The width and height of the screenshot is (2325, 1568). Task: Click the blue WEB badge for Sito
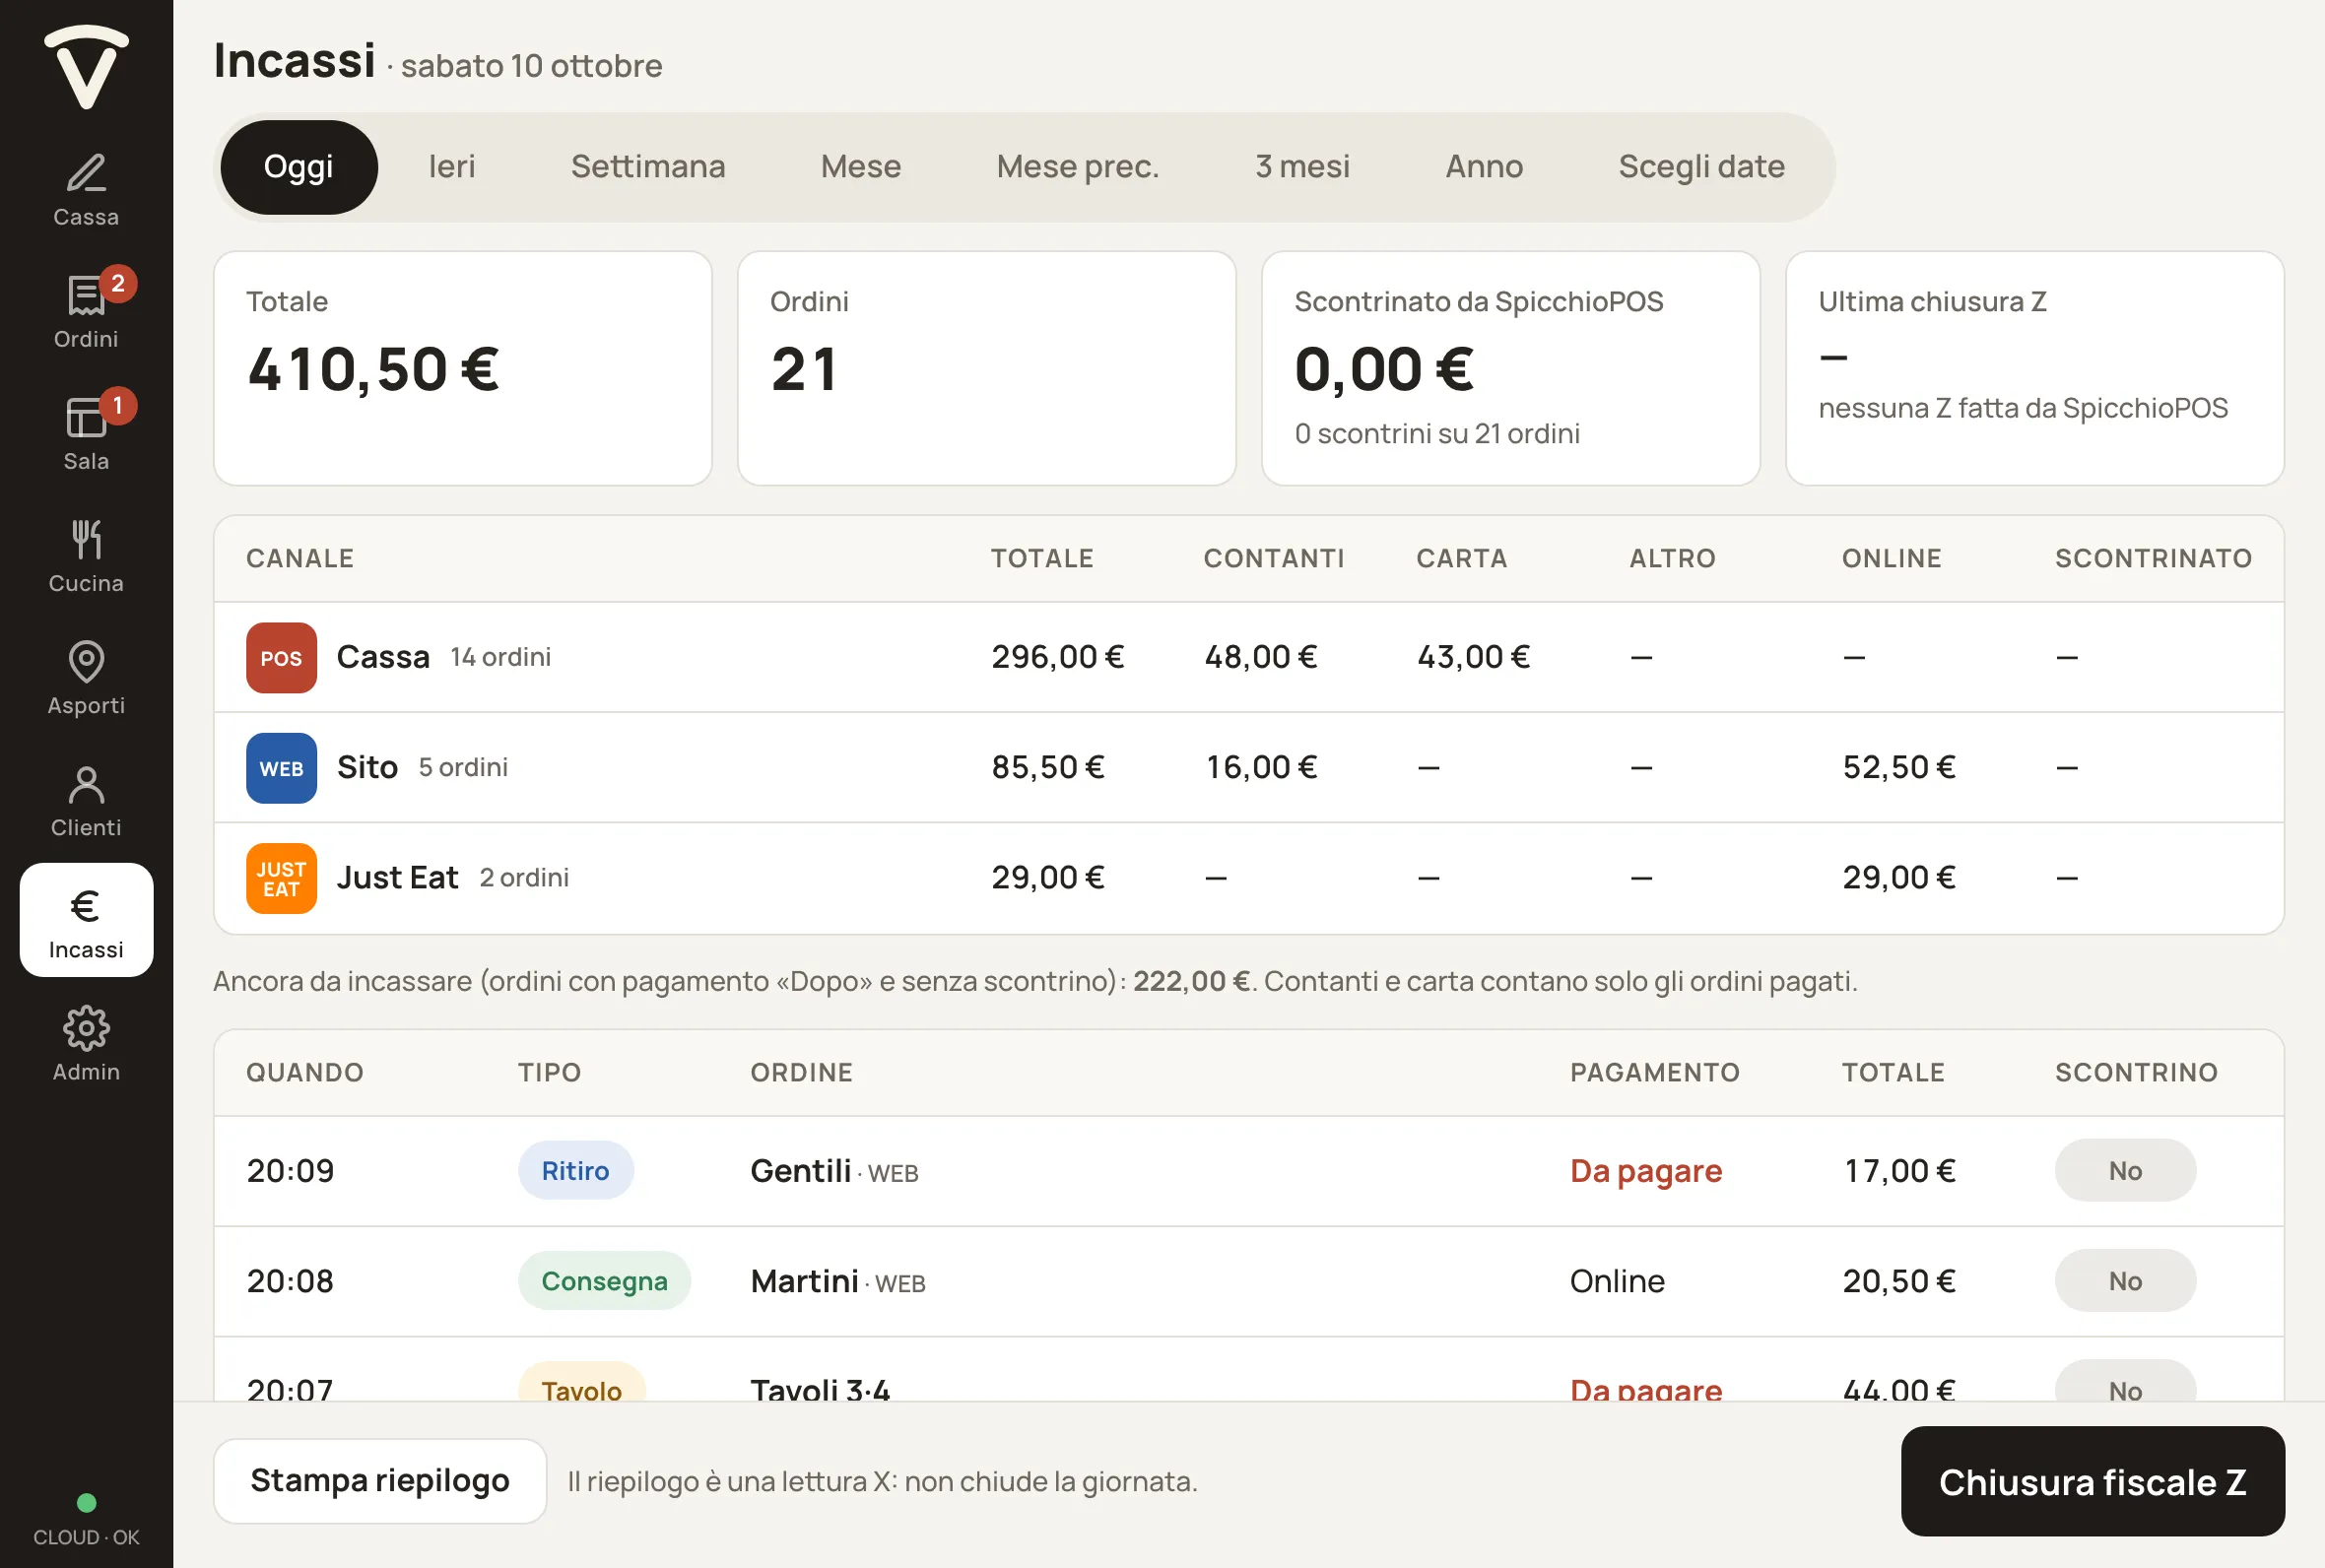click(281, 768)
